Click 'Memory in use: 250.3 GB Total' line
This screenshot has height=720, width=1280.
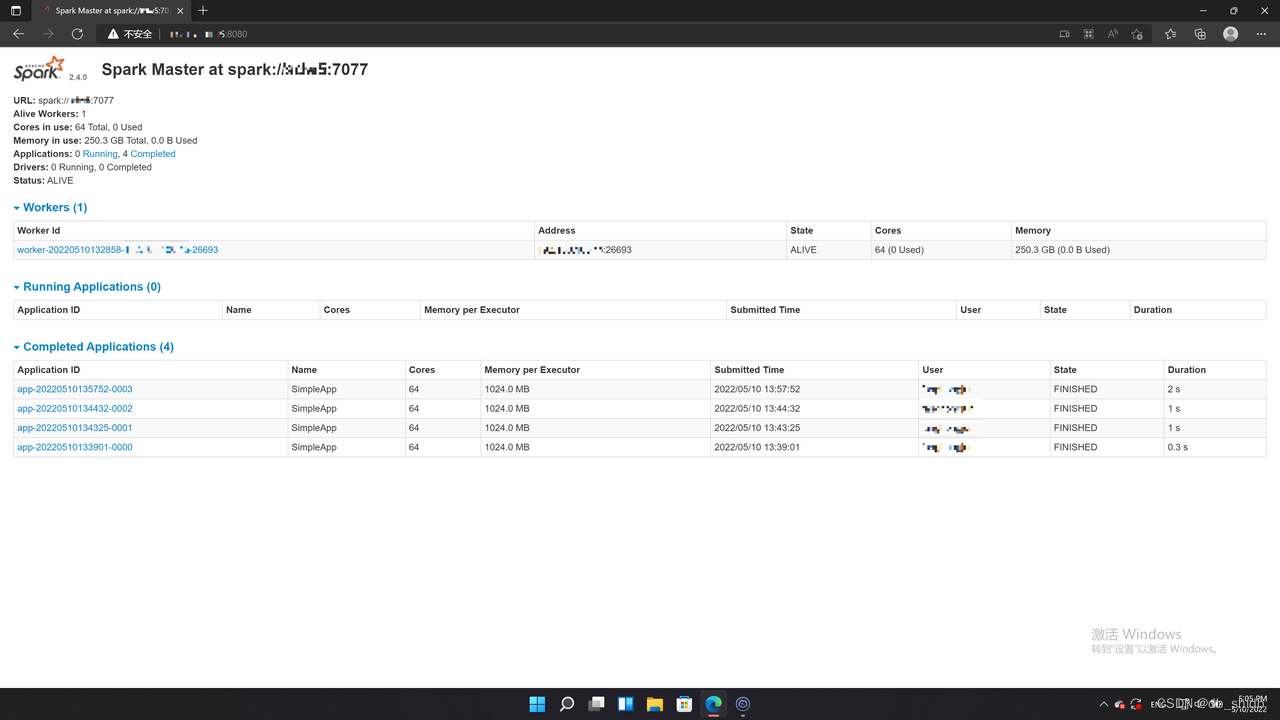coord(105,141)
